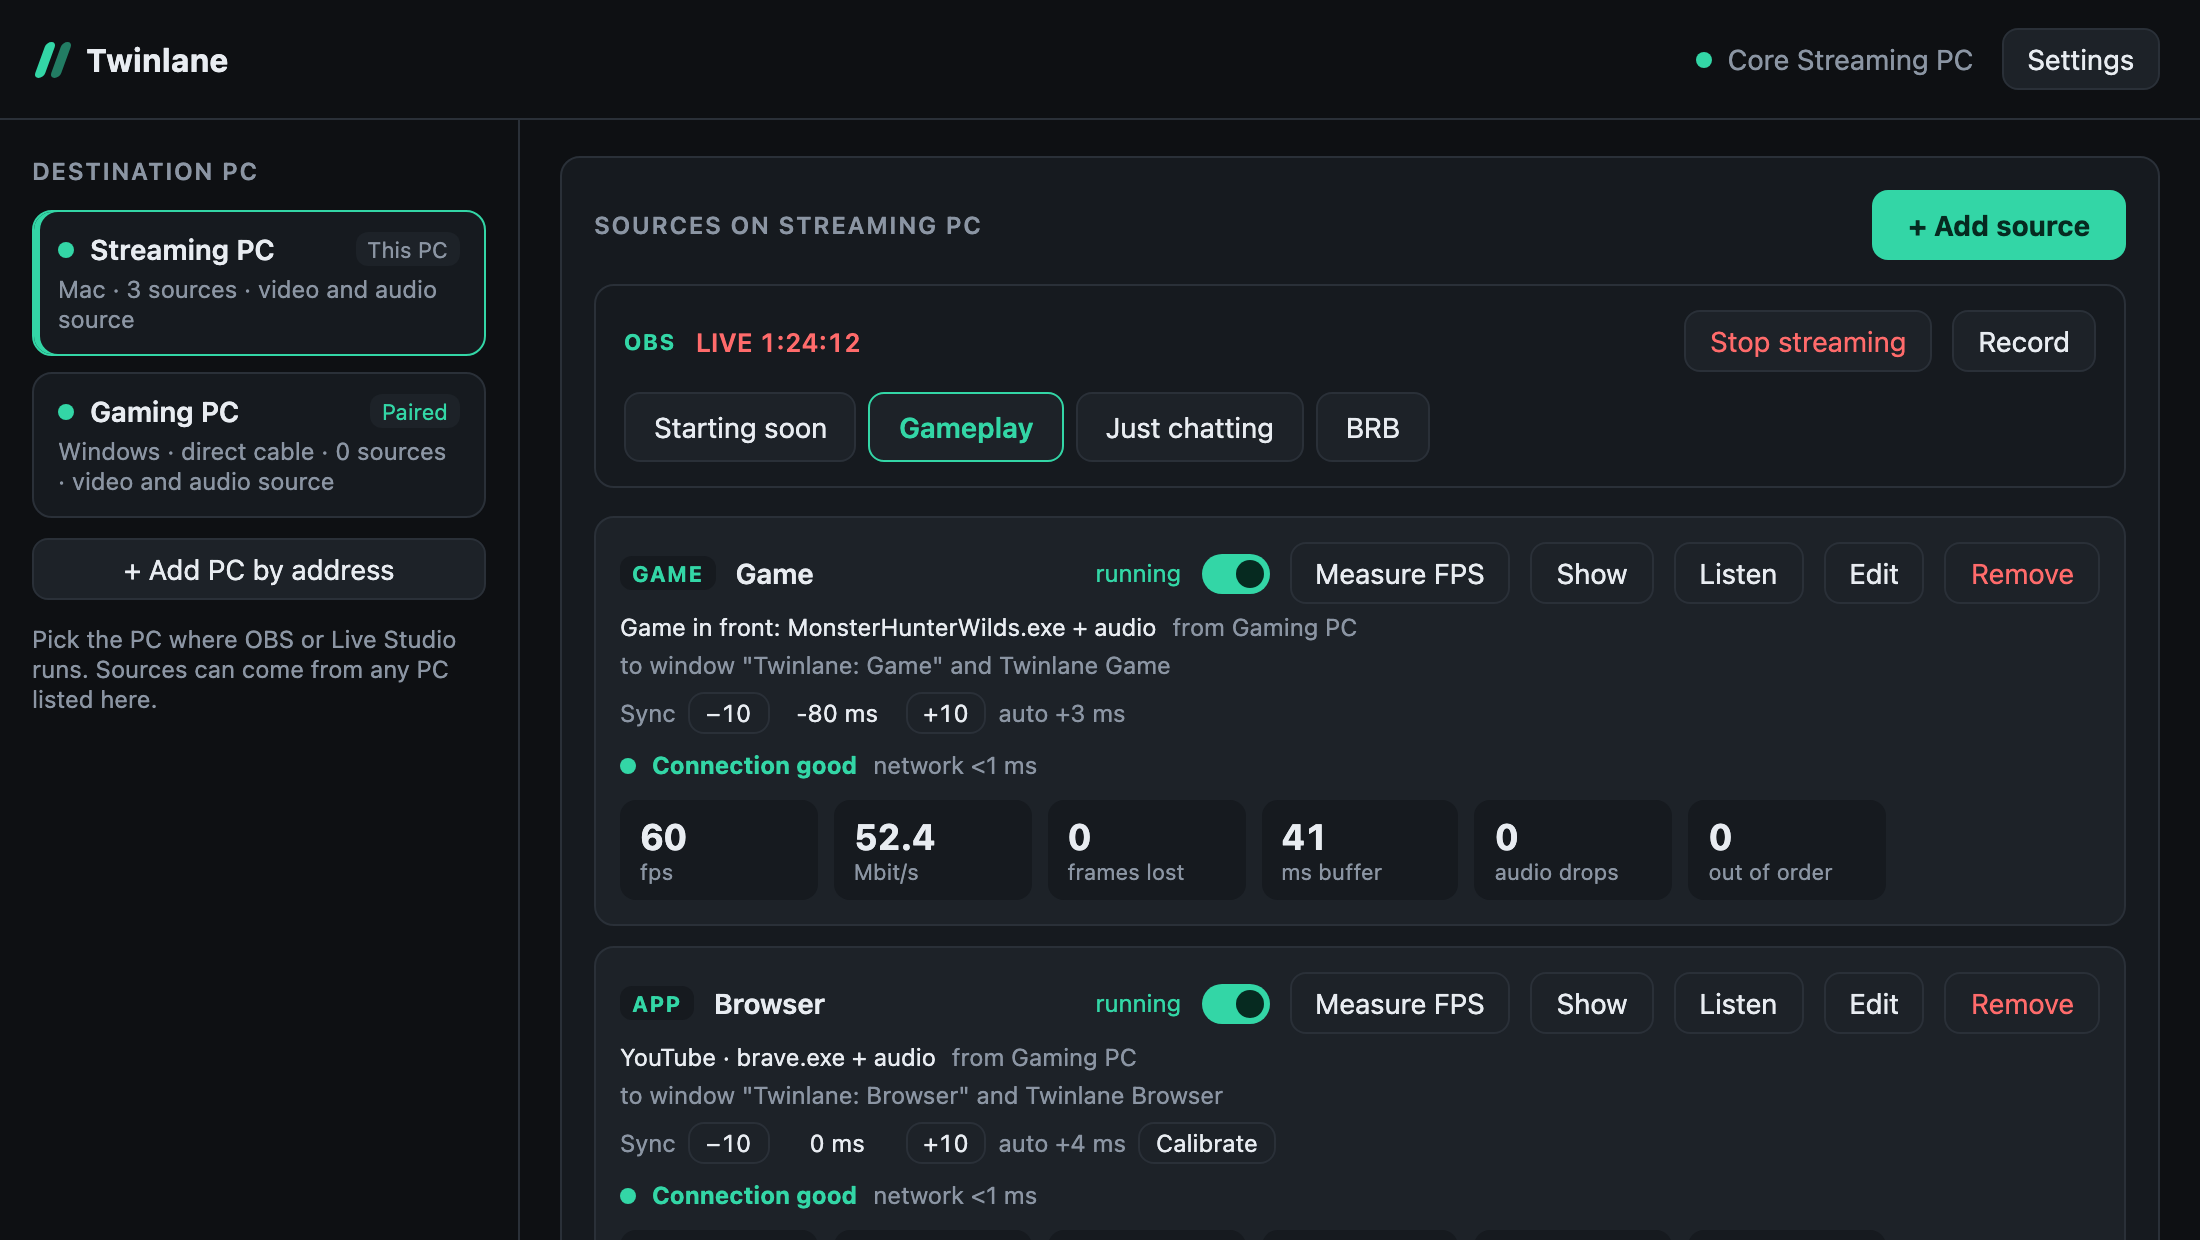Calibrate the Browser source sync
This screenshot has height=1240, width=2200.
pyautogui.click(x=1206, y=1144)
